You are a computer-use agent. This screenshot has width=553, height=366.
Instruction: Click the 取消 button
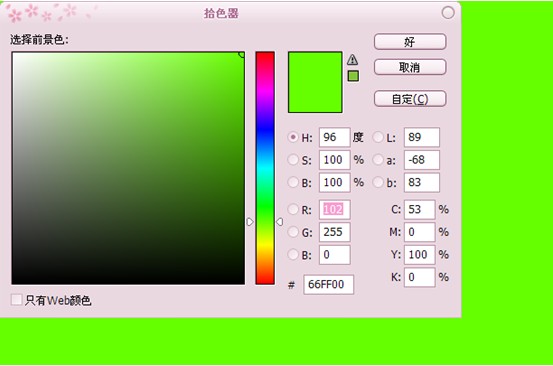click(x=410, y=67)
